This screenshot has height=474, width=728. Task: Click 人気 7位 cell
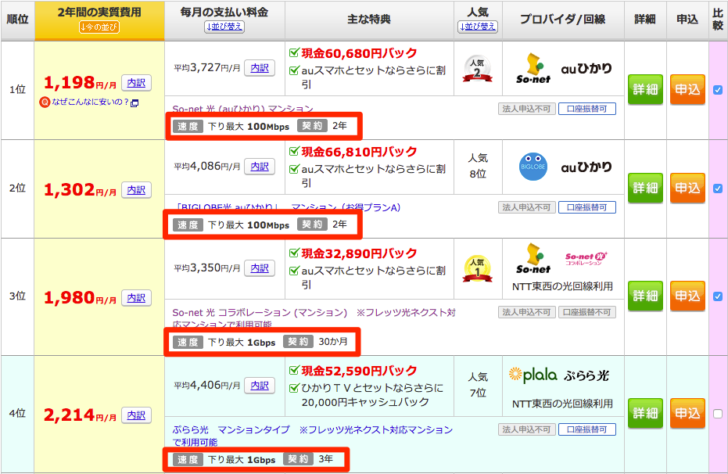pos(478,385)
